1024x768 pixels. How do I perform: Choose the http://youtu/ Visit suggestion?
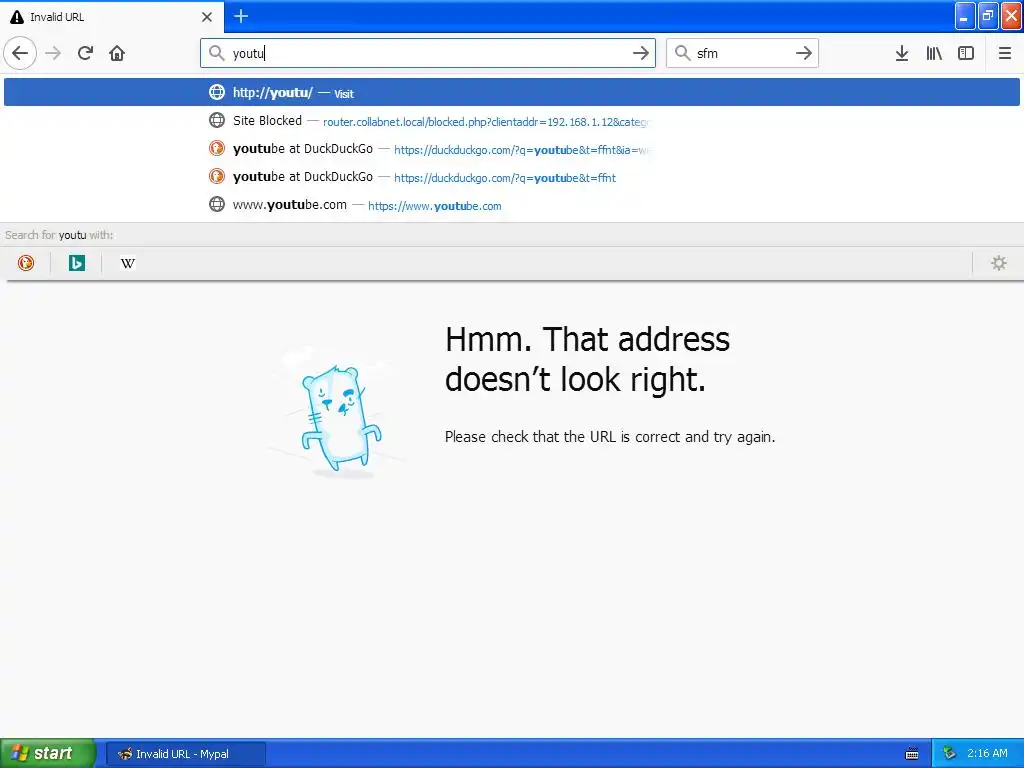click(x=512, y=92)
